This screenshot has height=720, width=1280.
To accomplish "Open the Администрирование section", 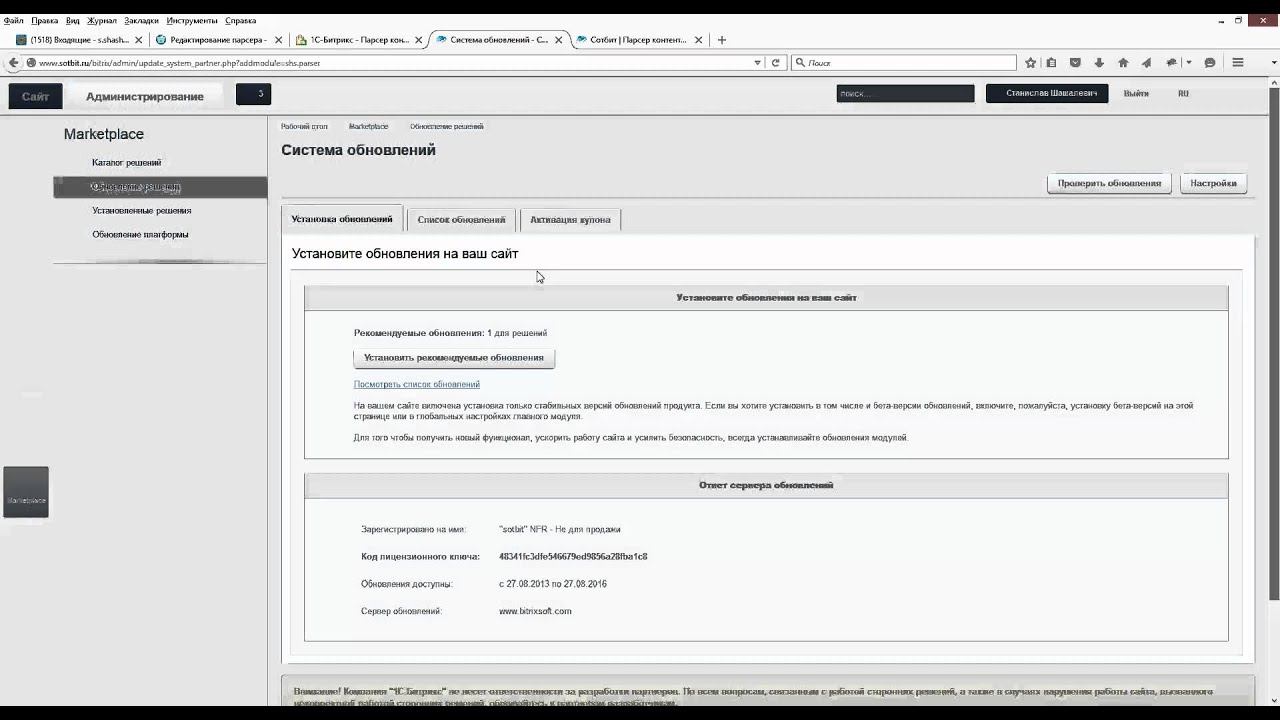I will point(145,96).
